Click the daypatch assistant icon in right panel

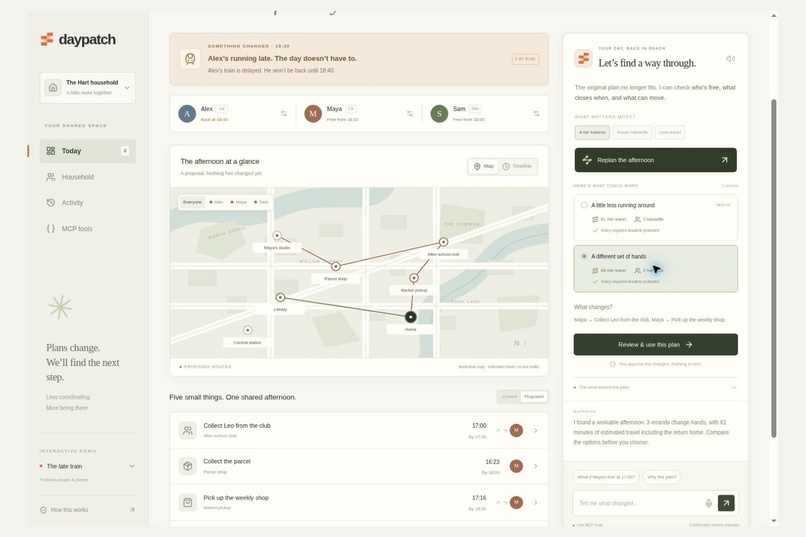pyautogui.click(x=583, y=59)
